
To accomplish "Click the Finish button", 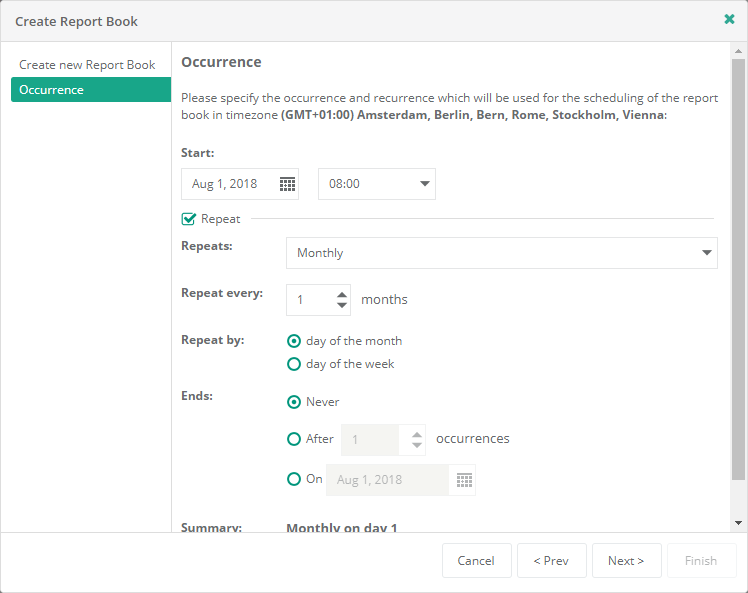I will pyautogui.click(x=701, y=561).
